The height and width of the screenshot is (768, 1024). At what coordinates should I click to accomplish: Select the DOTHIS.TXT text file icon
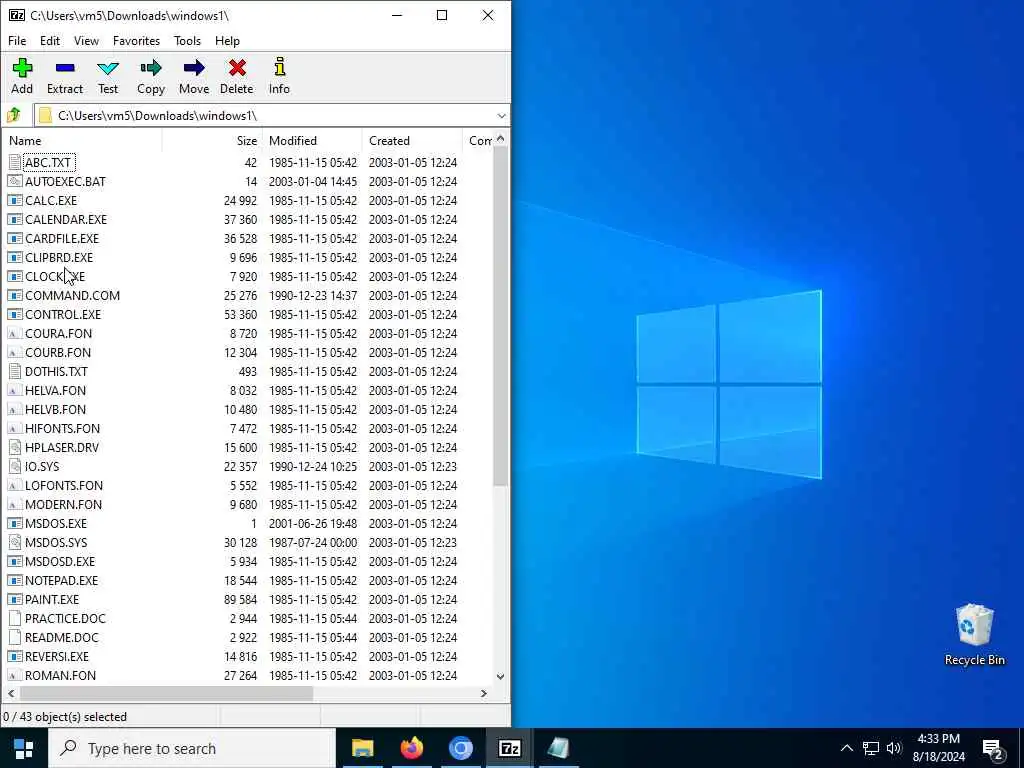[x=15, y=372]
